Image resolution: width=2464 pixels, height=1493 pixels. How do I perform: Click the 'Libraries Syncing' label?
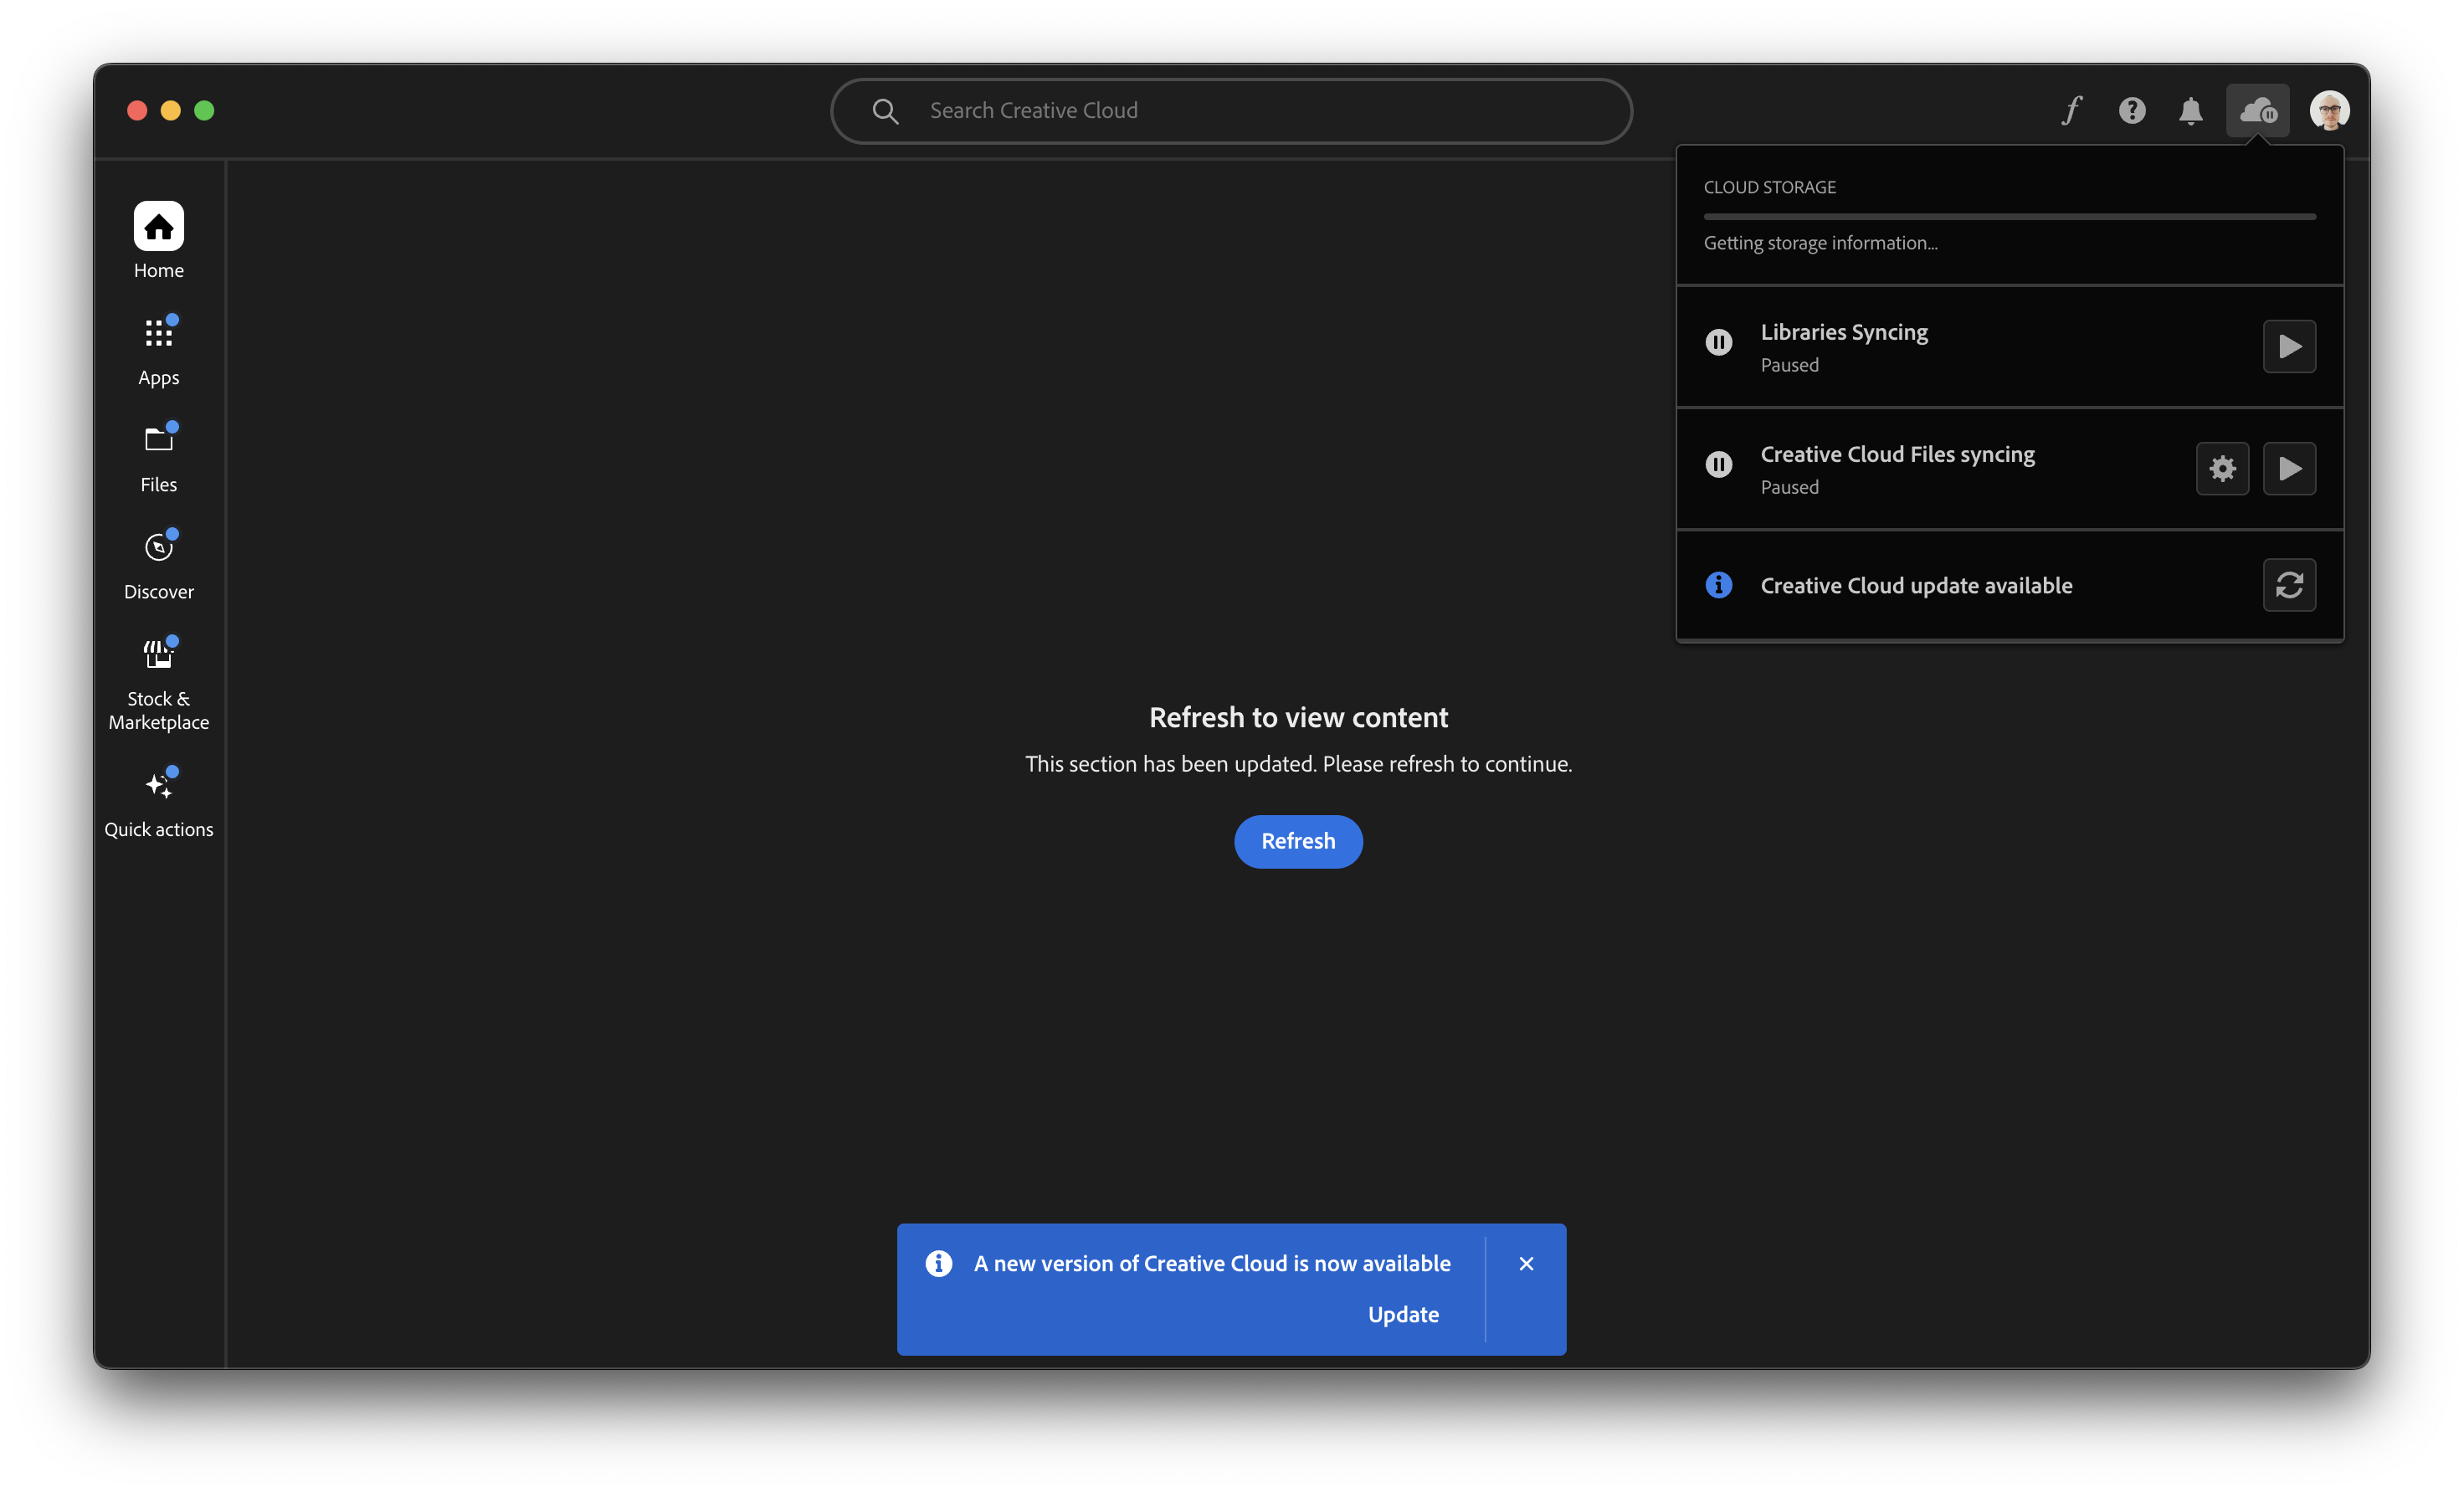(1844, 332)
